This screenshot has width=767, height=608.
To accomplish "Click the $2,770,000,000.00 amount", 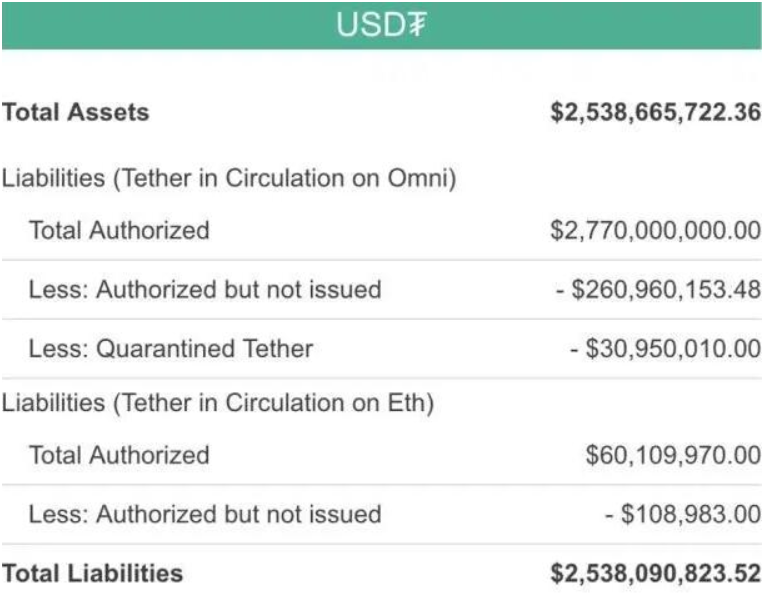I will click(656, 230).
